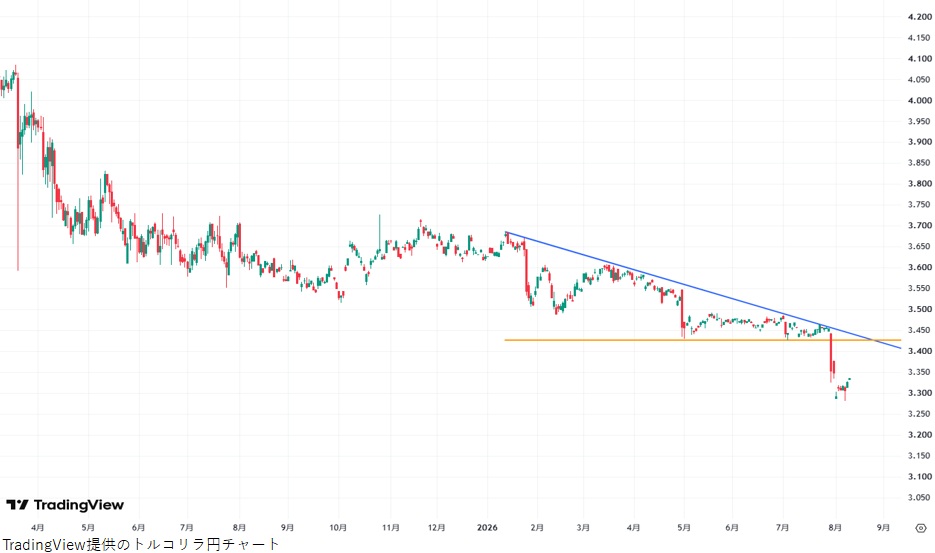This screenshot has height=553, width=935.
Task: Click the 3.450 price axis label
Action: click(919, 330)
